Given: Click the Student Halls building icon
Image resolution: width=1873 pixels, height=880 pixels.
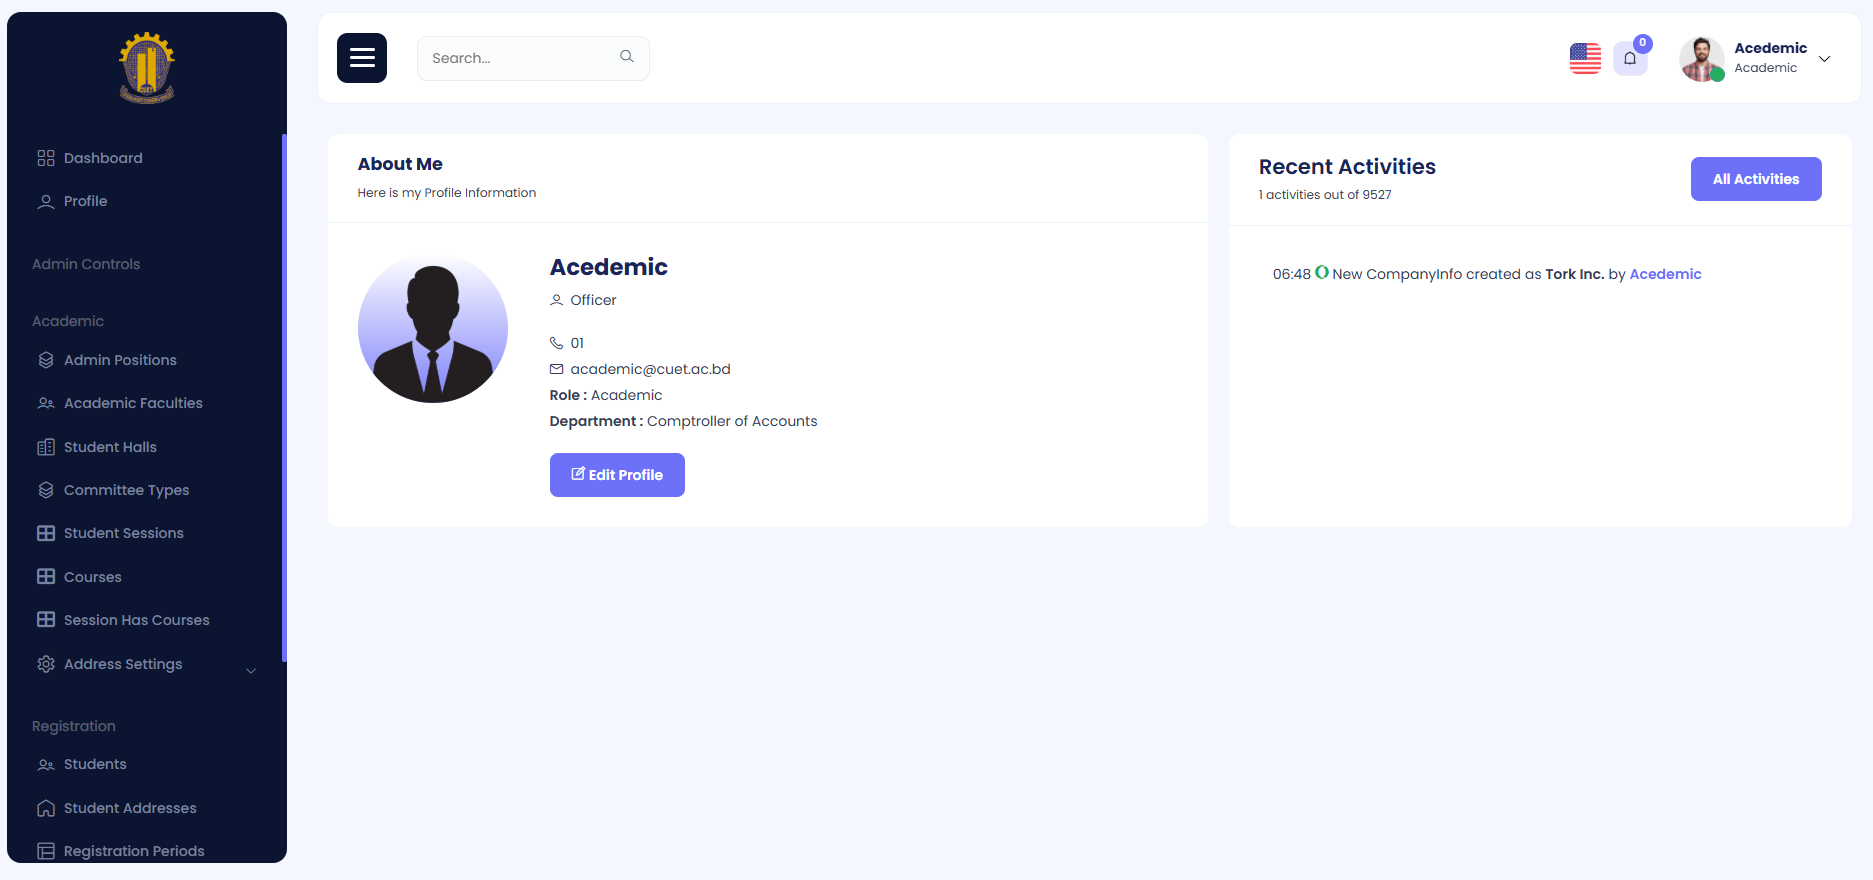Looking at the screenshot, I should (46, 447).
